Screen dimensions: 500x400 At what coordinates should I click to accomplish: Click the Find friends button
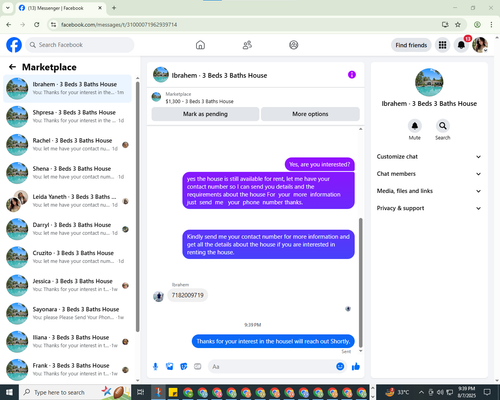[411, 45]
